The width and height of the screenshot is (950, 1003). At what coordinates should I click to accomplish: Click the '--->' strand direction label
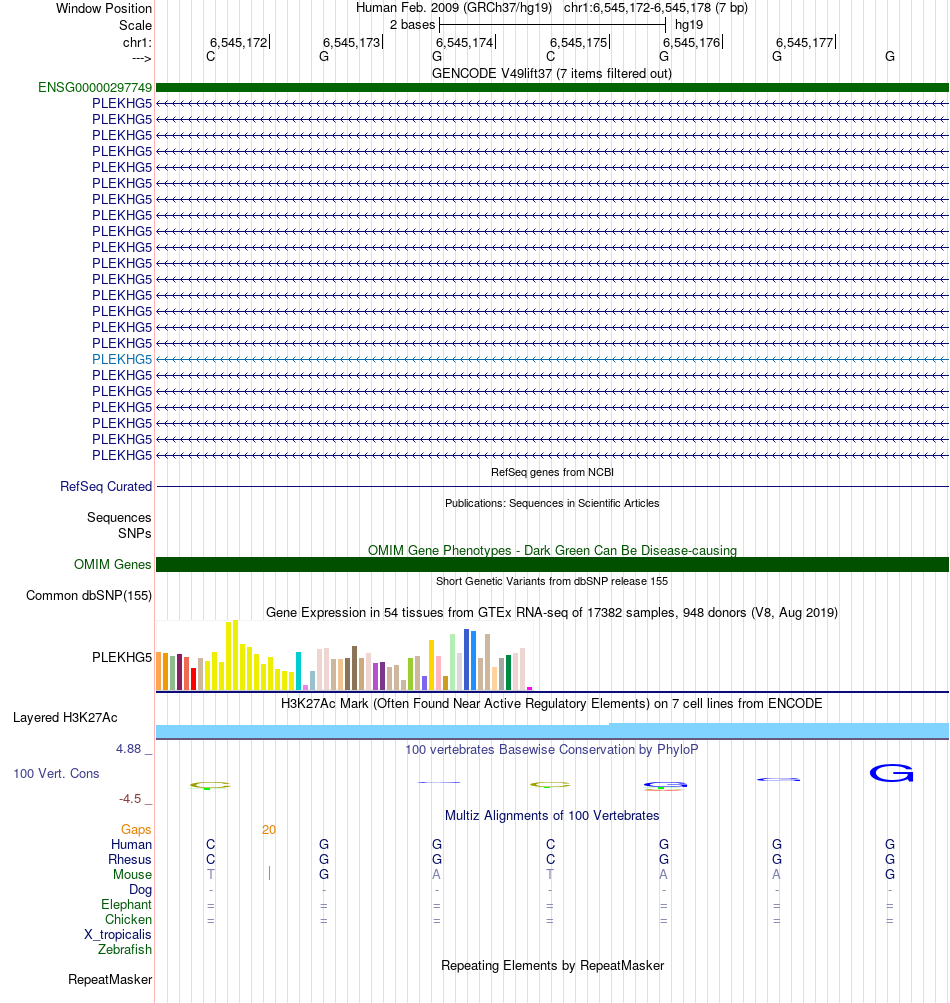pyautogui.click(x=141, y=58)
